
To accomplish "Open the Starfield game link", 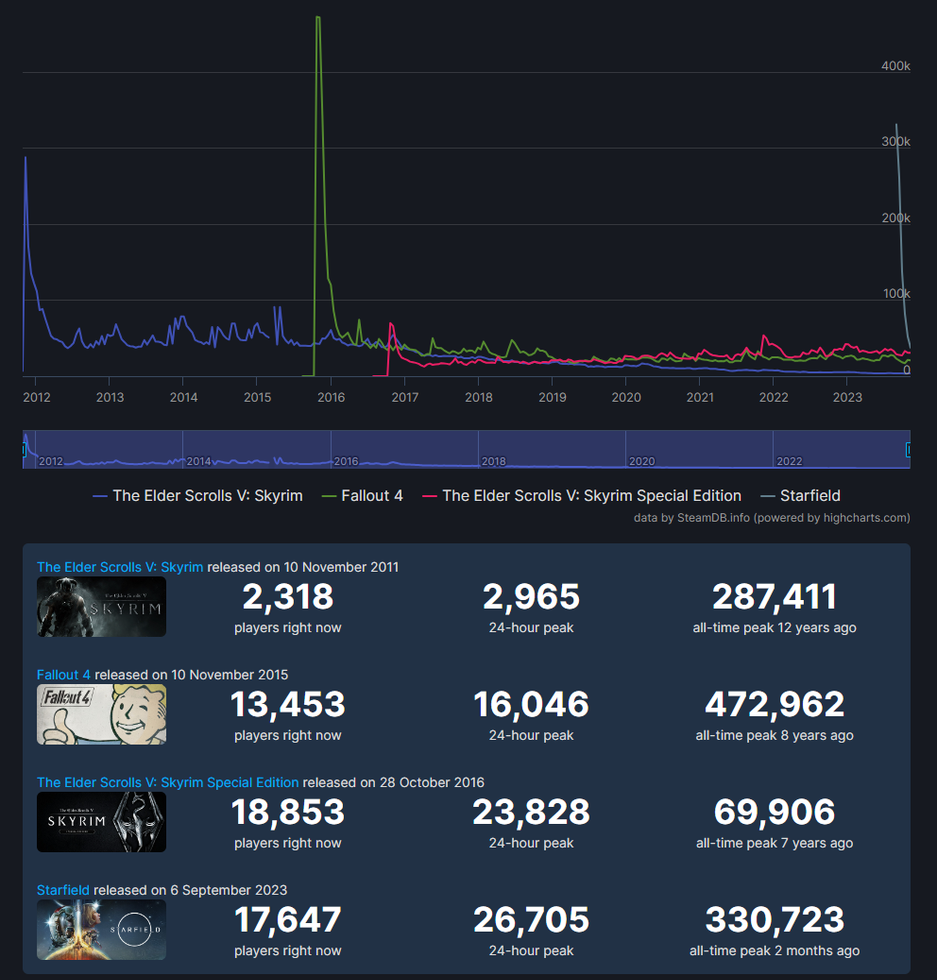I will click(63, 890).
